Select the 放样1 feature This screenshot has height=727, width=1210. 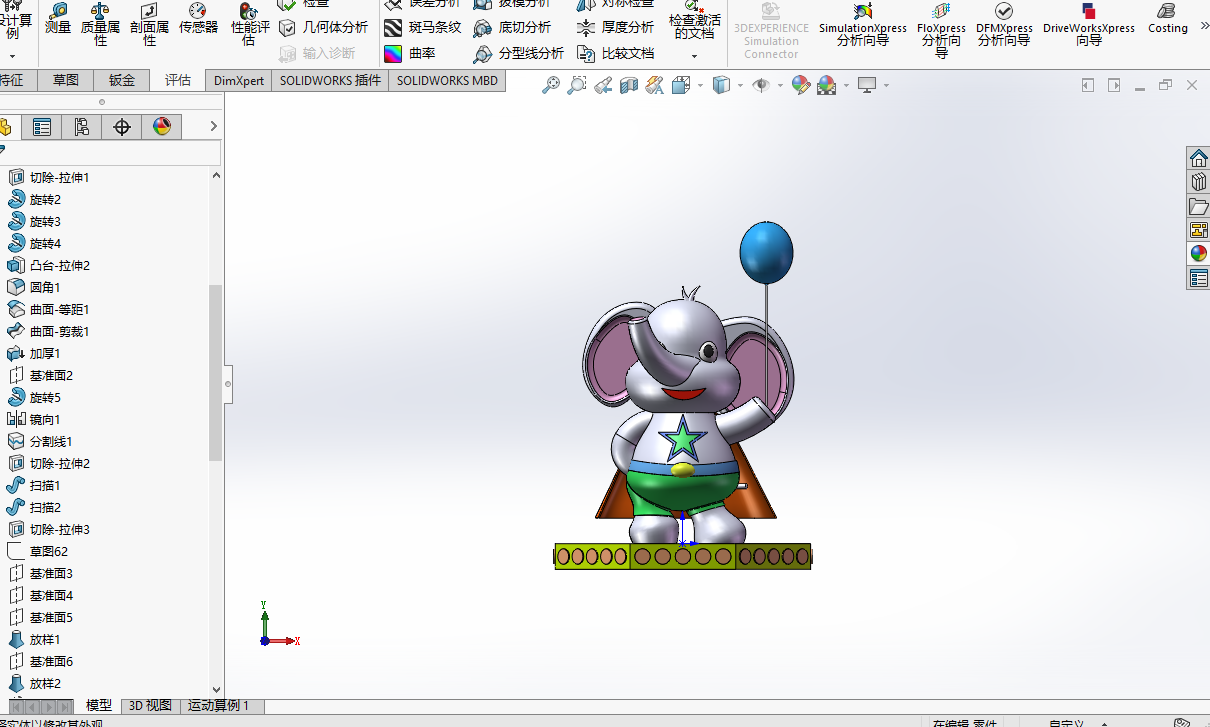tap(35, 639)
